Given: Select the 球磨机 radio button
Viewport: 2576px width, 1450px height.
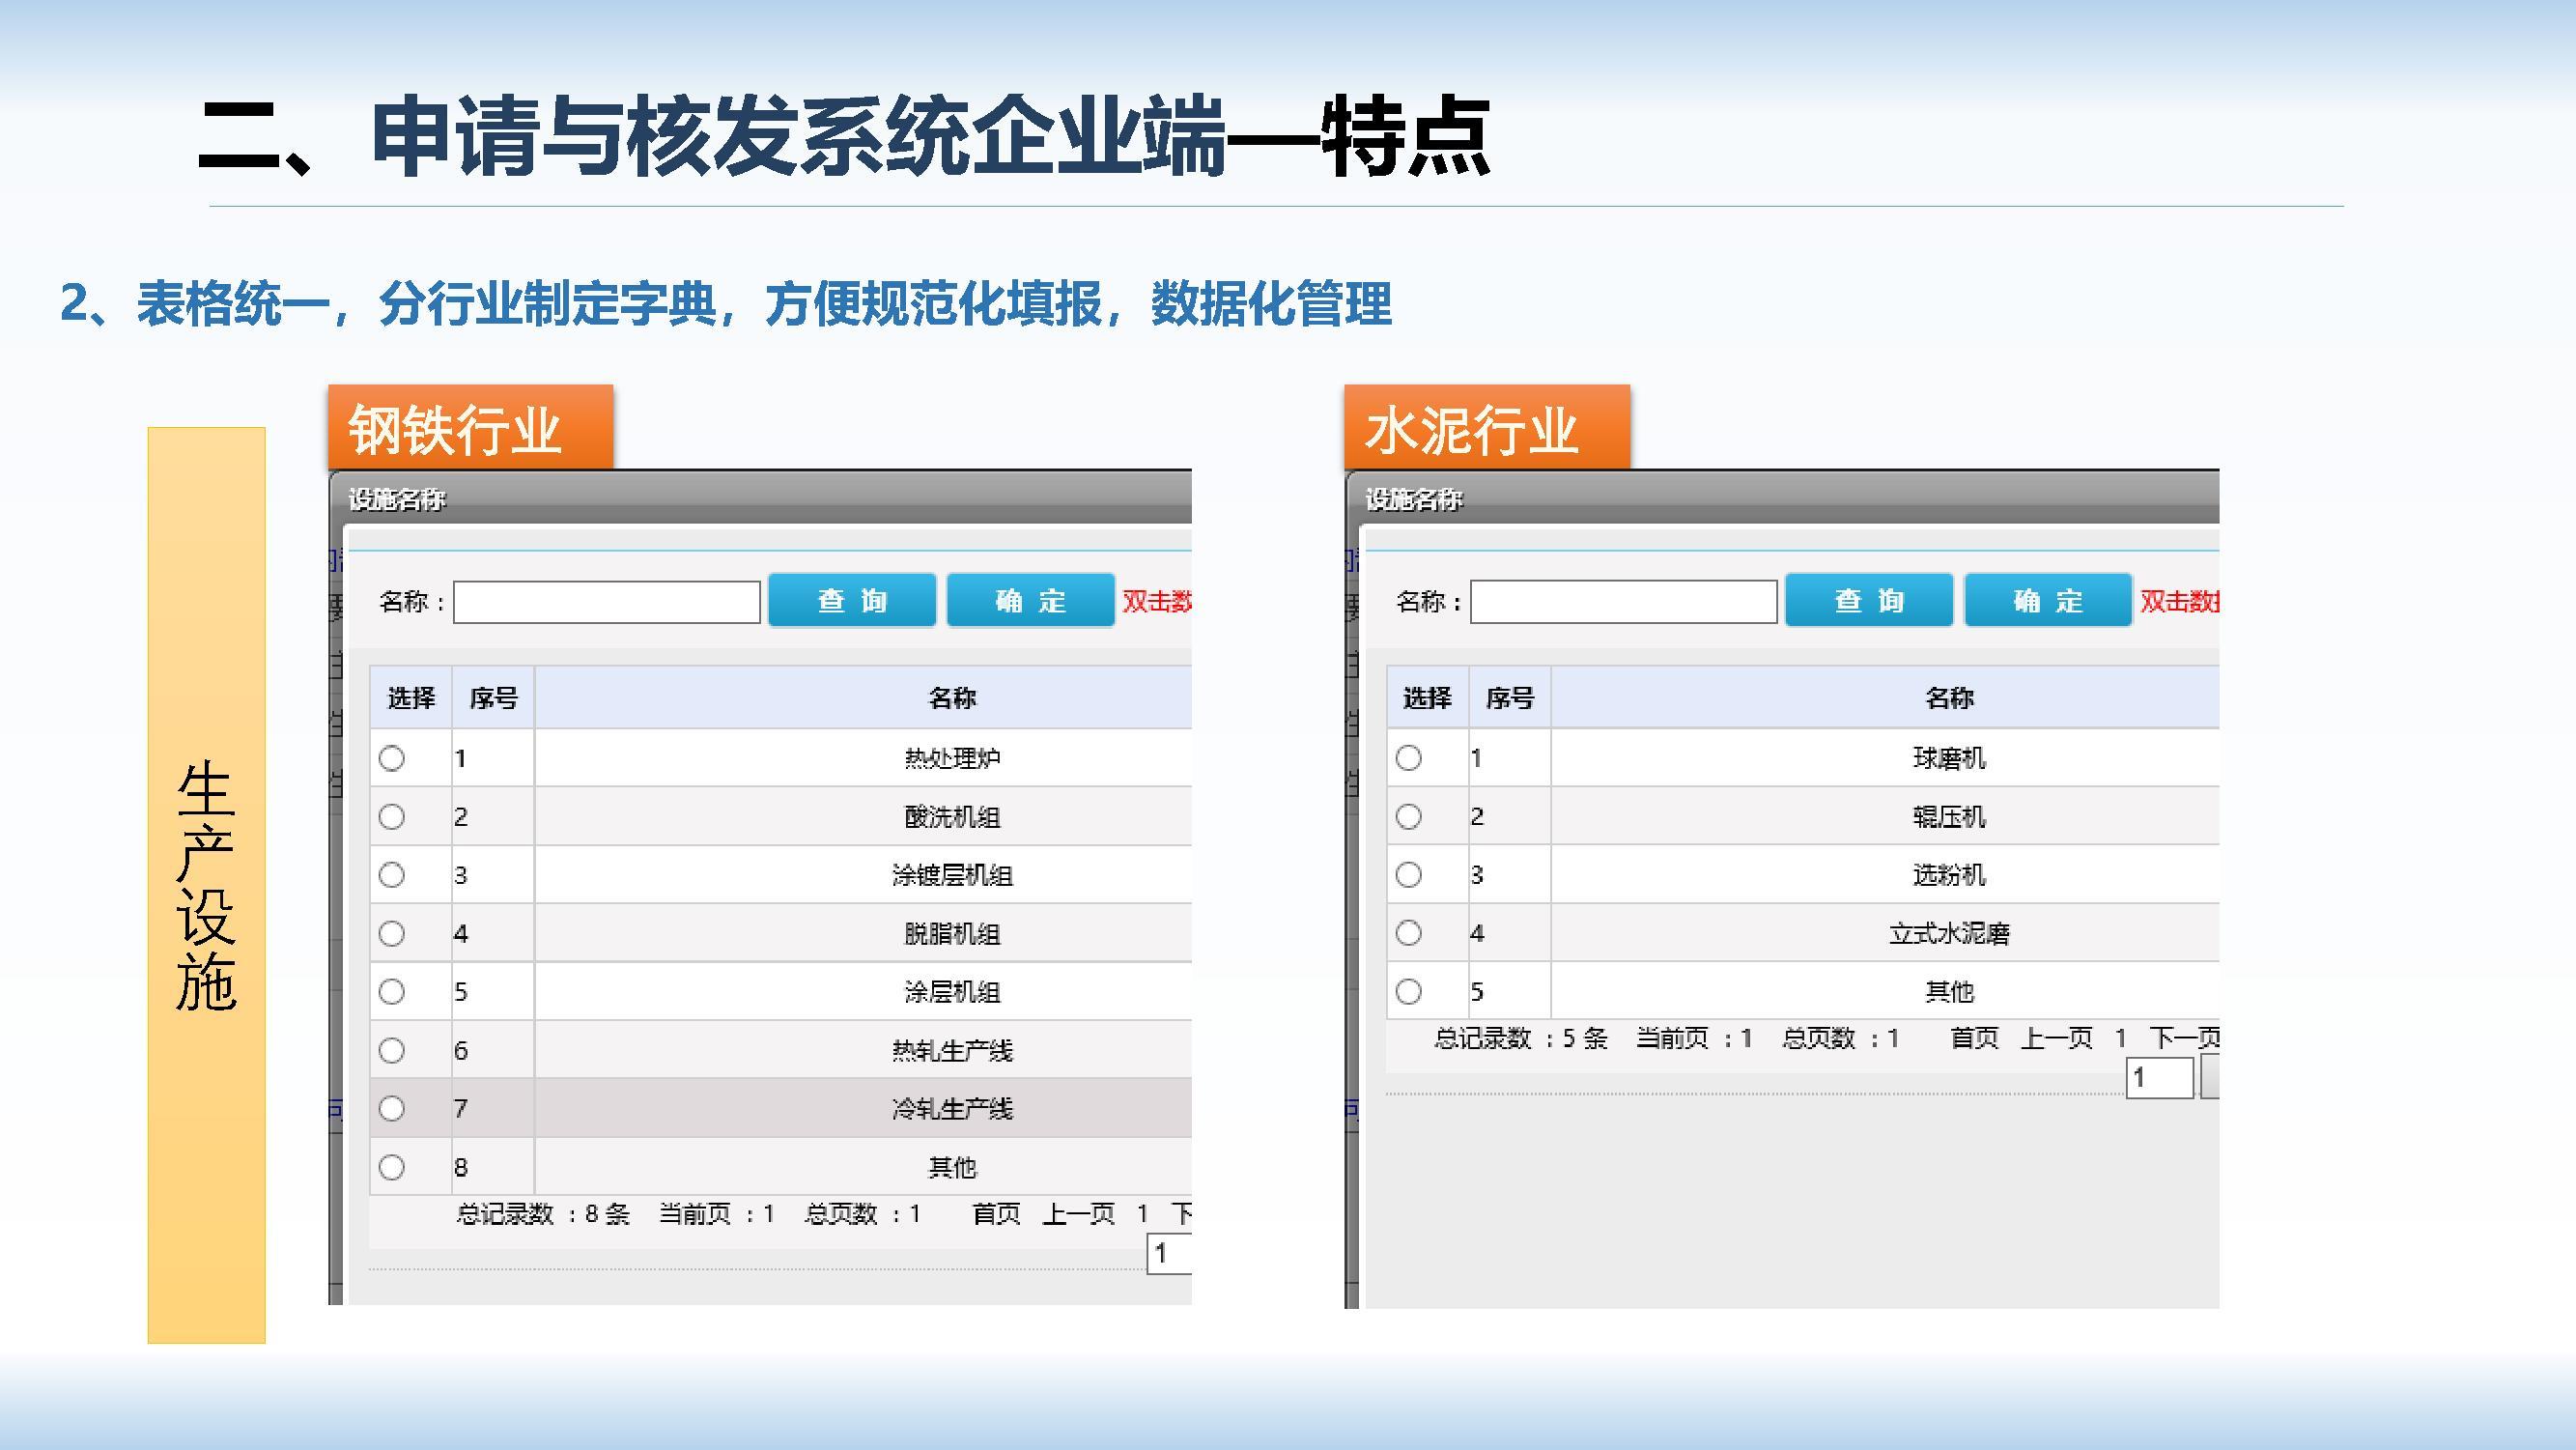Looking at the screenshot, I should pyautogui.click(x=1409, y=758).
